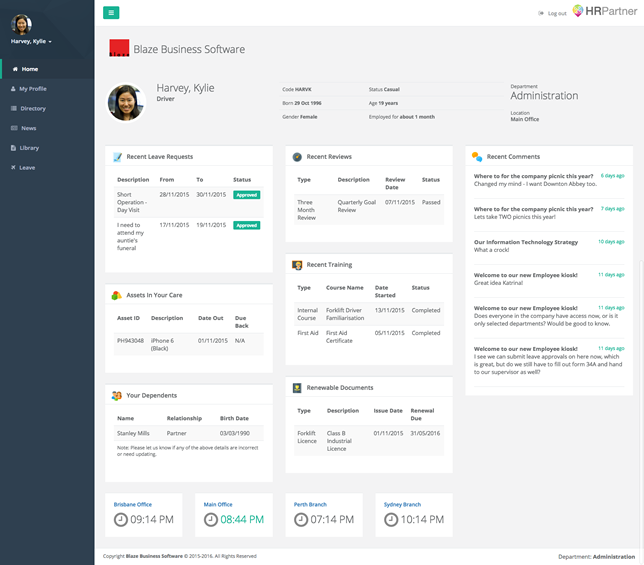Expand the Harvey, Kylie user dropdown

[x=31, y=41]
